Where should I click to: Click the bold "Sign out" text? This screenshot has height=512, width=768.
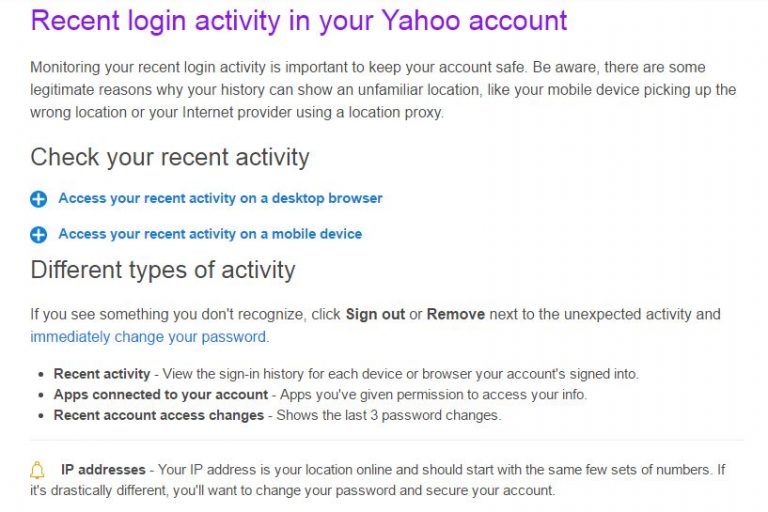click(x=375, y=314)
